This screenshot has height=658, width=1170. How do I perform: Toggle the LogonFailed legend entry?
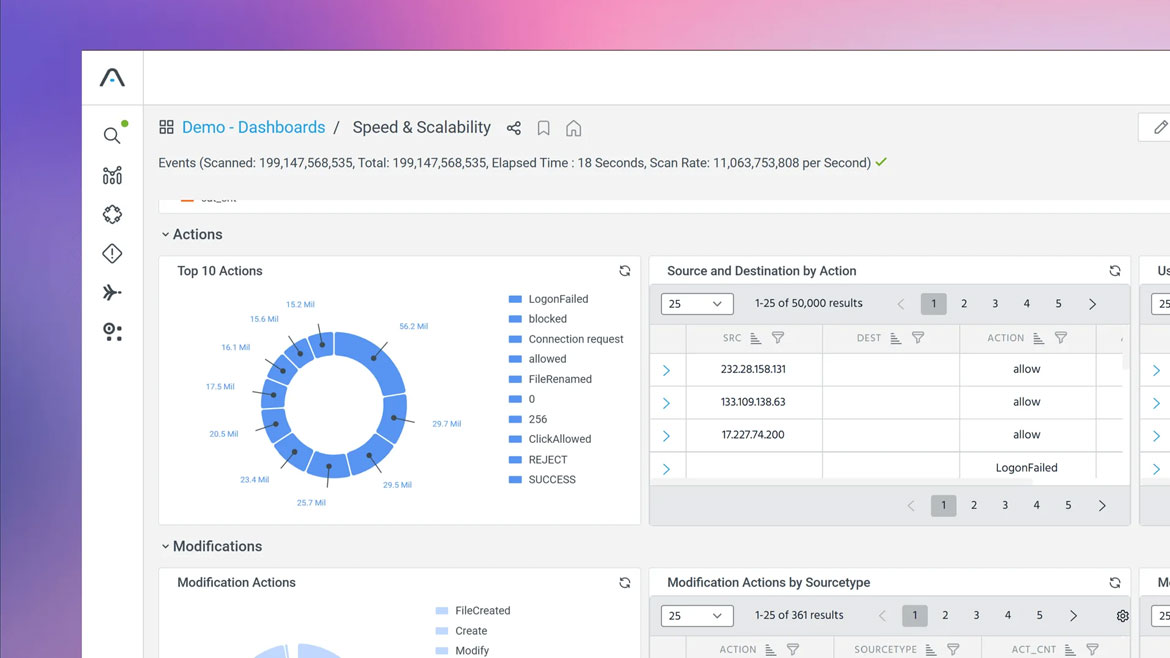[x=558, y=298]
